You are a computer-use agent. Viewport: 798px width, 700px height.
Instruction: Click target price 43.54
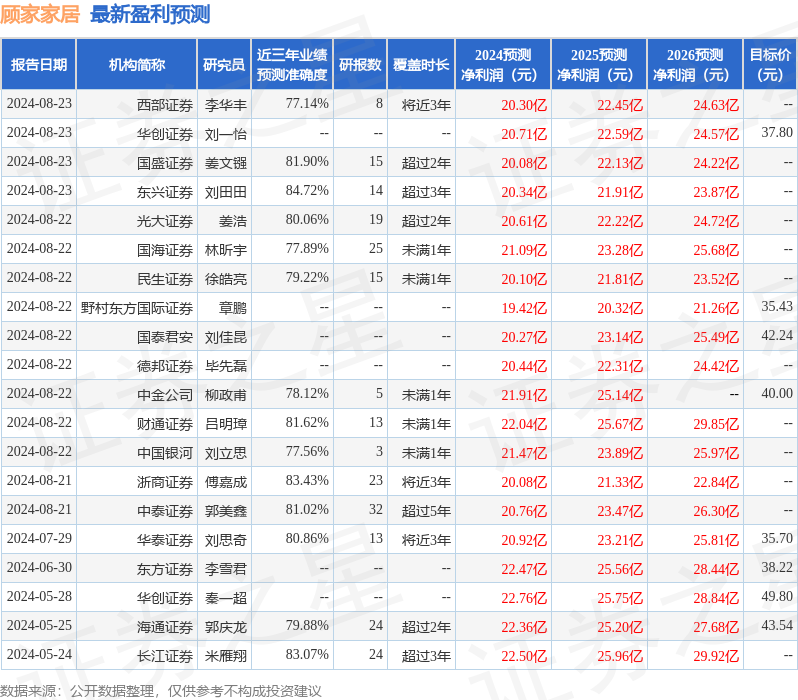[777, 626]
